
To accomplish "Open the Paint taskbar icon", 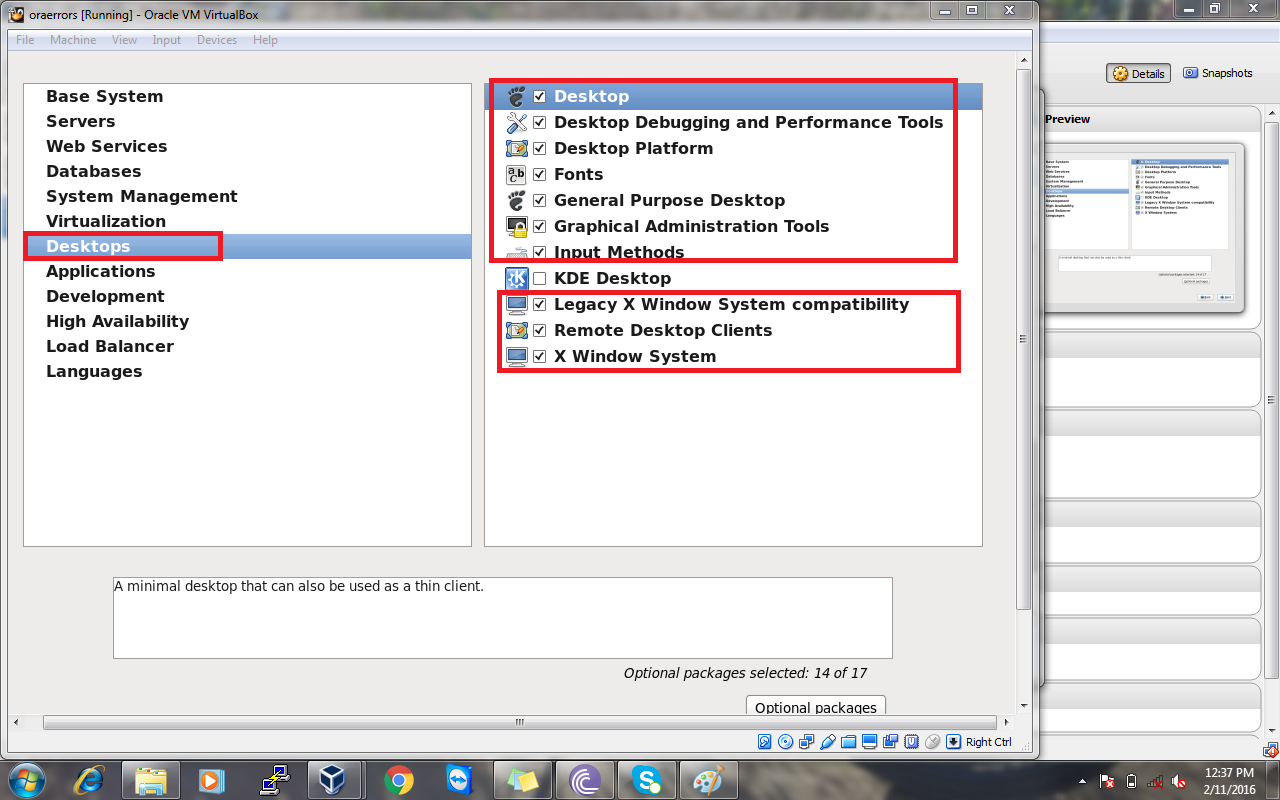I will point(709,779).
